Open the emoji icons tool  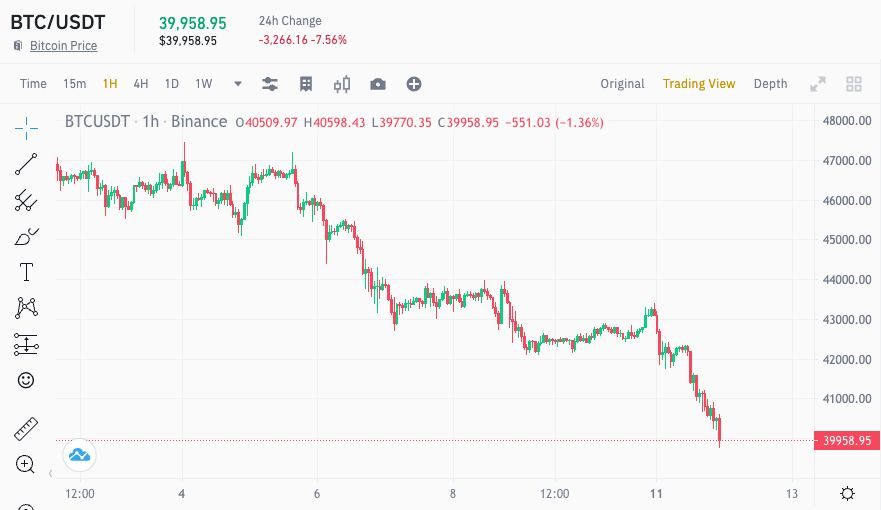point(26,380)
